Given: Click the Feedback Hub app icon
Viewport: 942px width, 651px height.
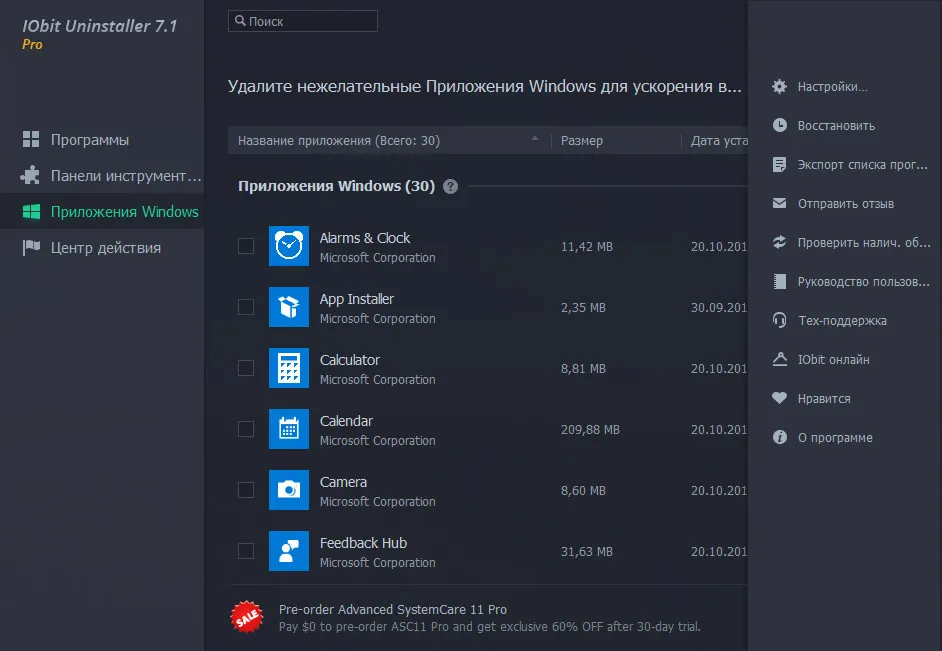Looking at the screenshot, I should (x=289, y=551).
